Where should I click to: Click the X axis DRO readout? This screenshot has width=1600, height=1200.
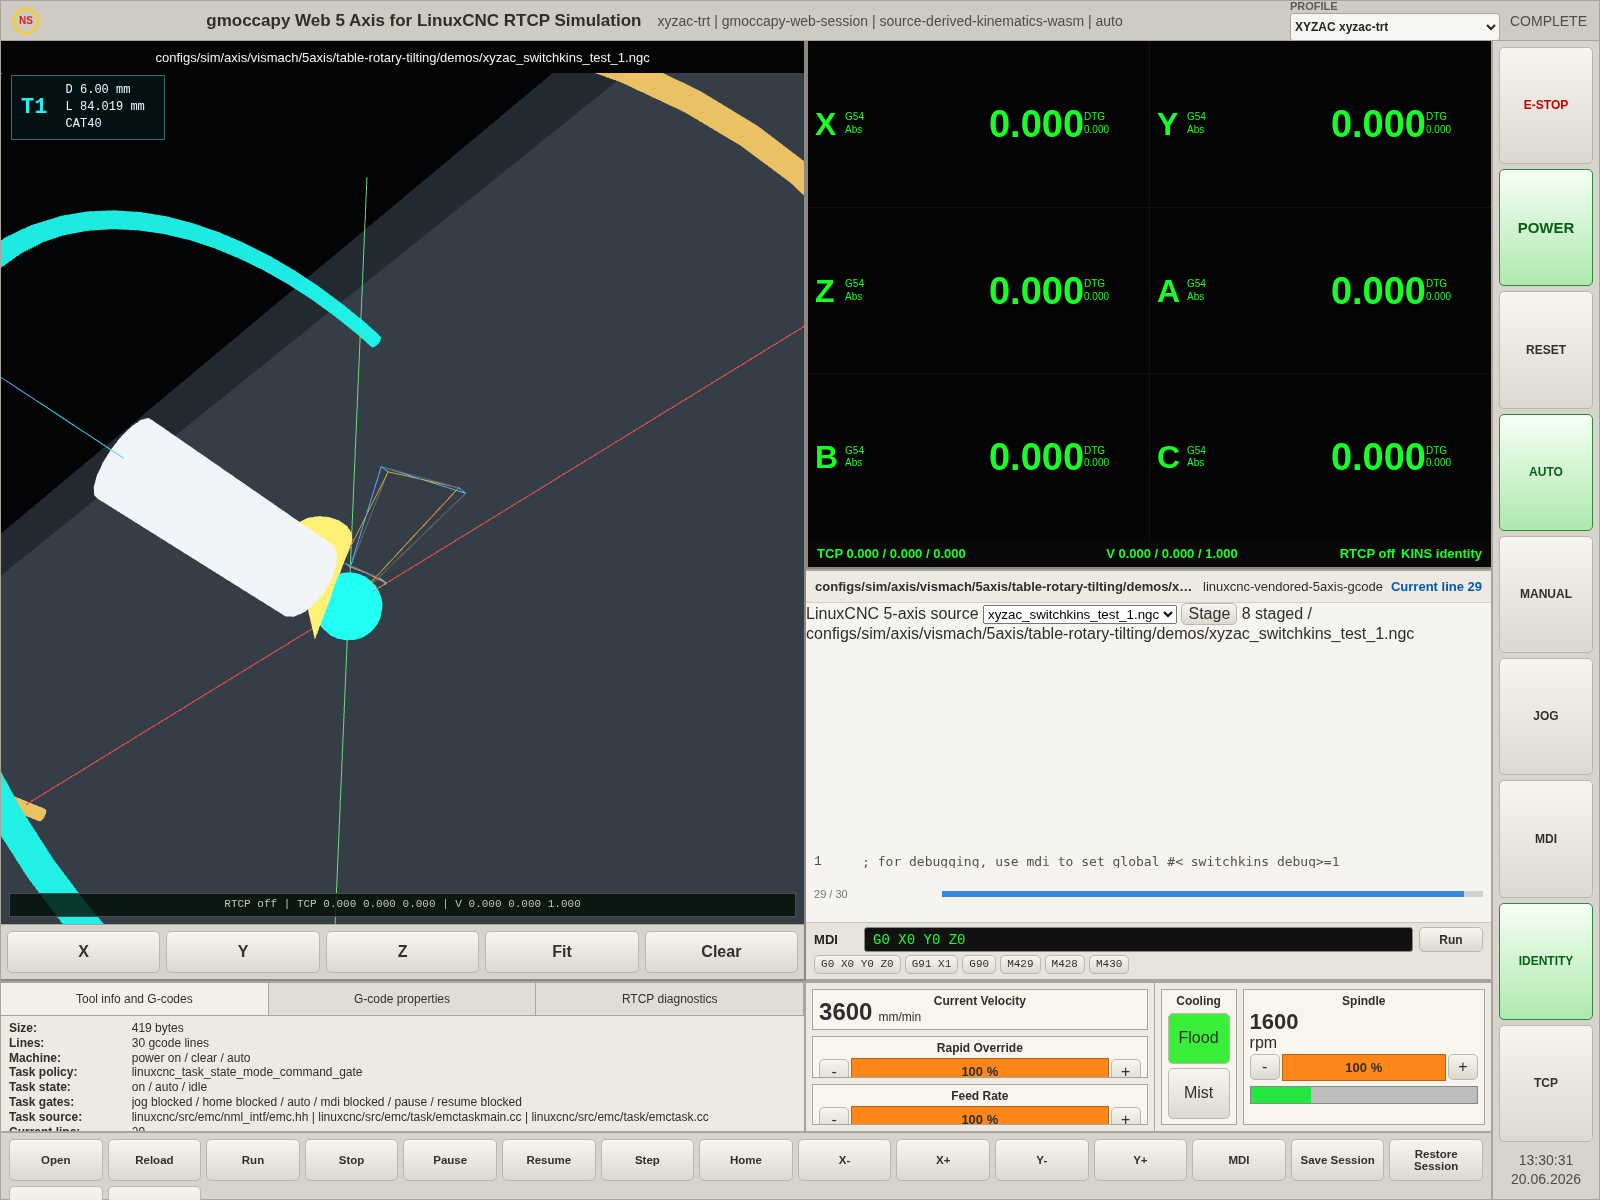978,124
